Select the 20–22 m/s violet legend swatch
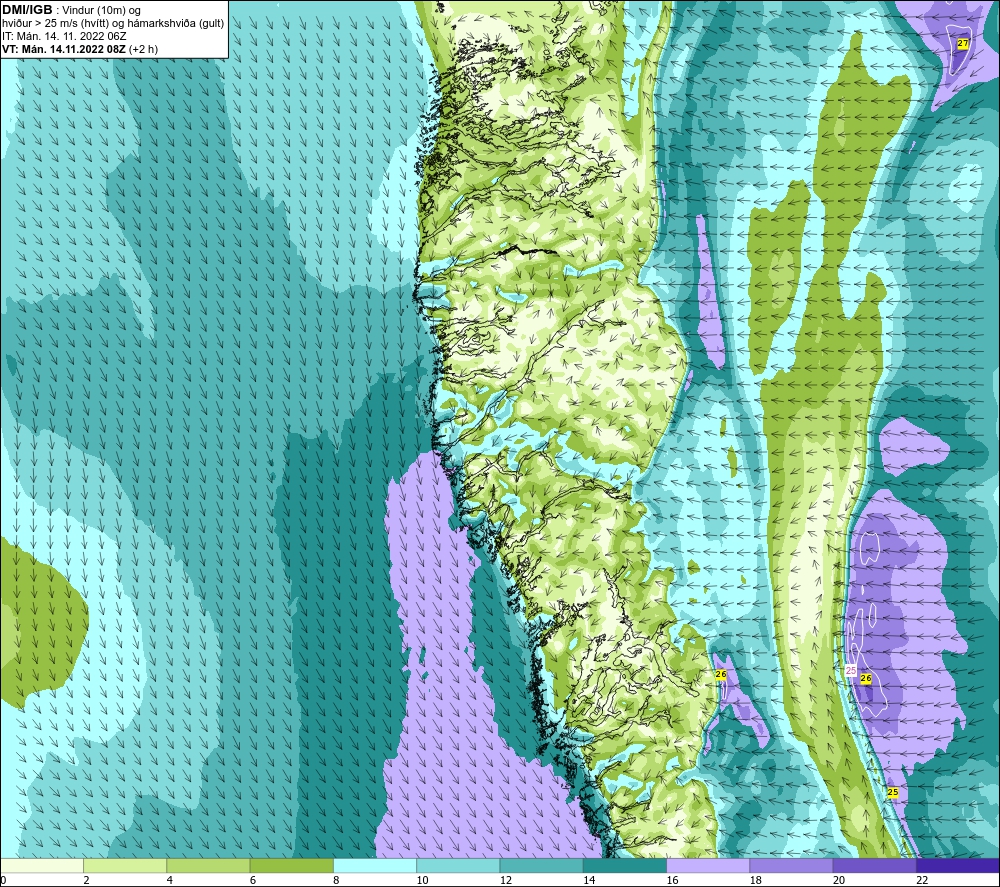The width and height of the screenshot is (1000, 887). (874, 866)
